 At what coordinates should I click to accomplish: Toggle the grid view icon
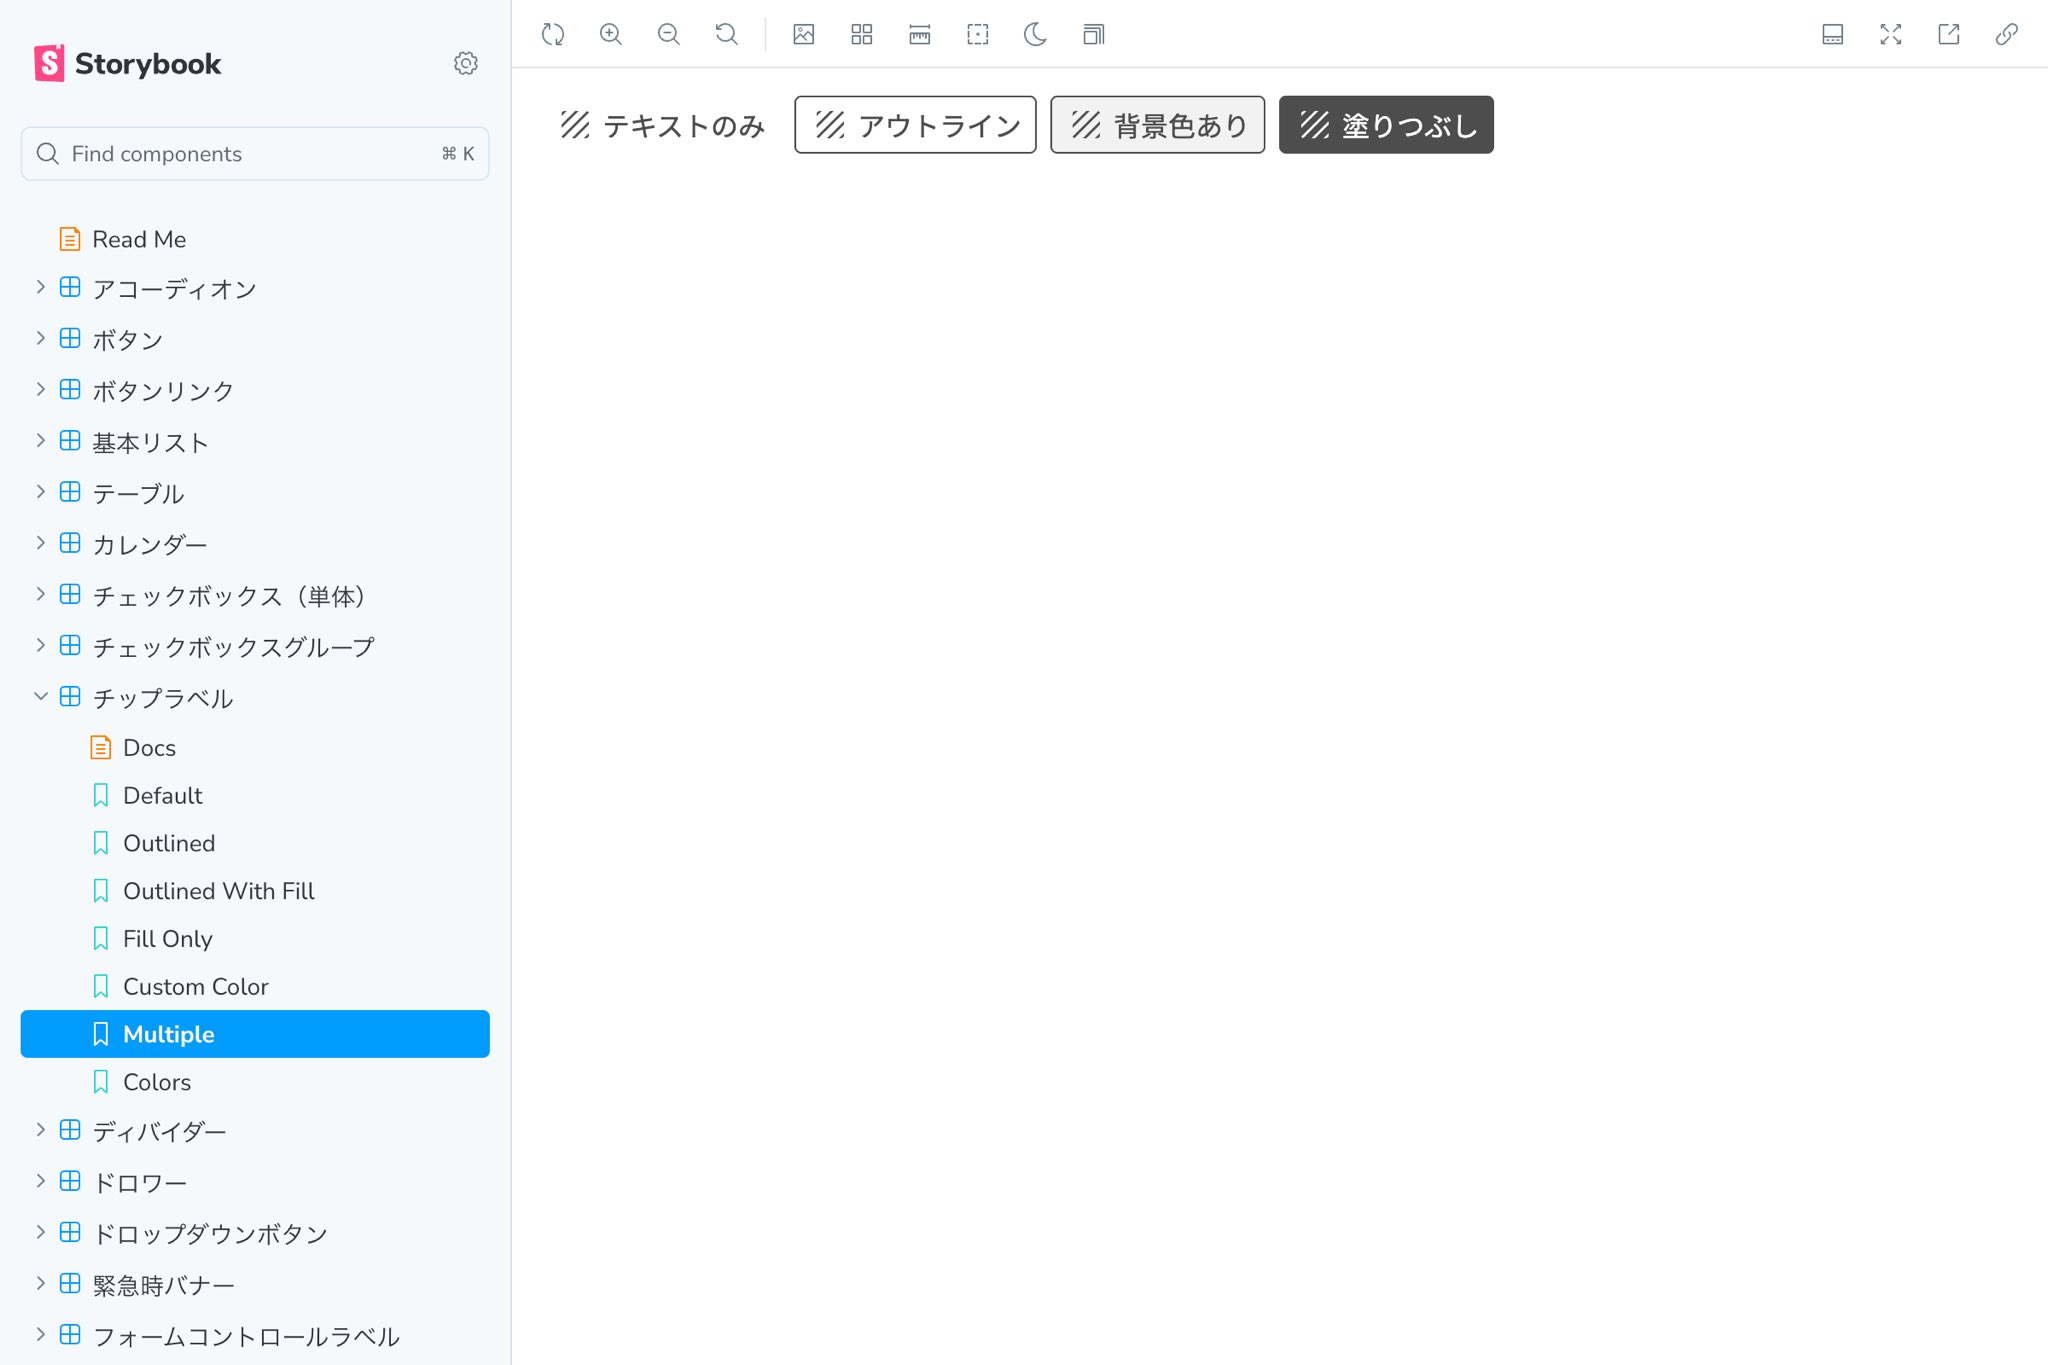862,35
